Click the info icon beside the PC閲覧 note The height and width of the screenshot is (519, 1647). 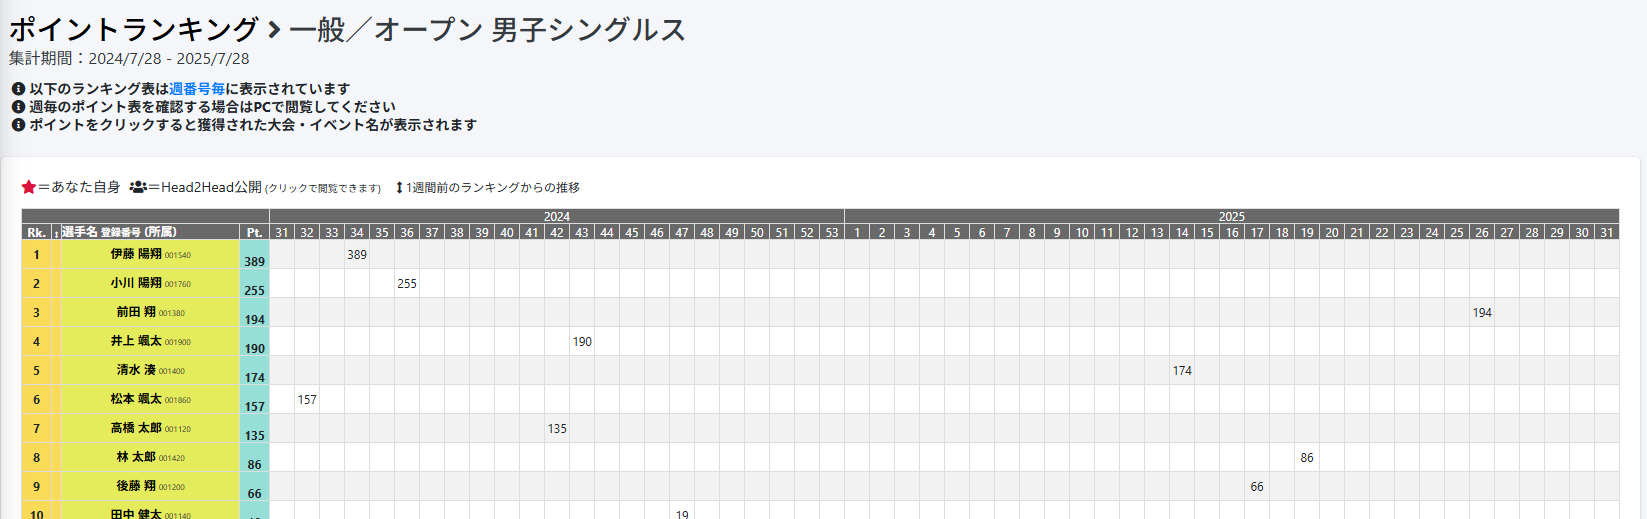pyautogui.click(x=18, y=107)
